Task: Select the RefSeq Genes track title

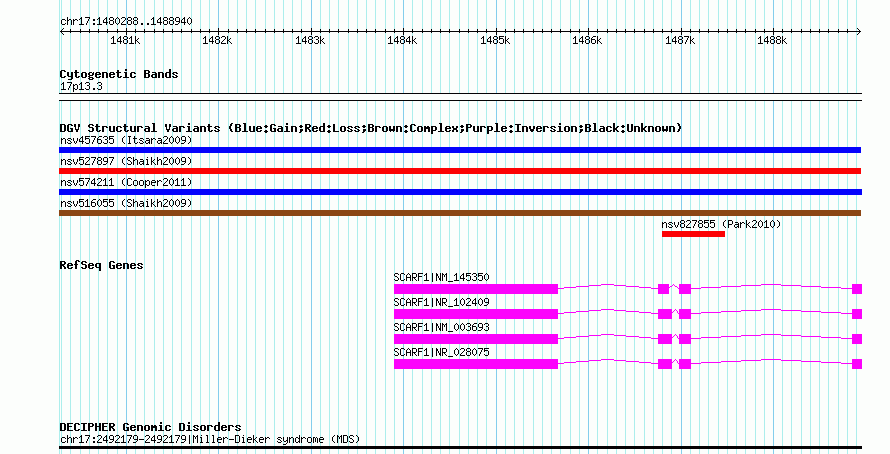Action: click(x=101, y=266)
